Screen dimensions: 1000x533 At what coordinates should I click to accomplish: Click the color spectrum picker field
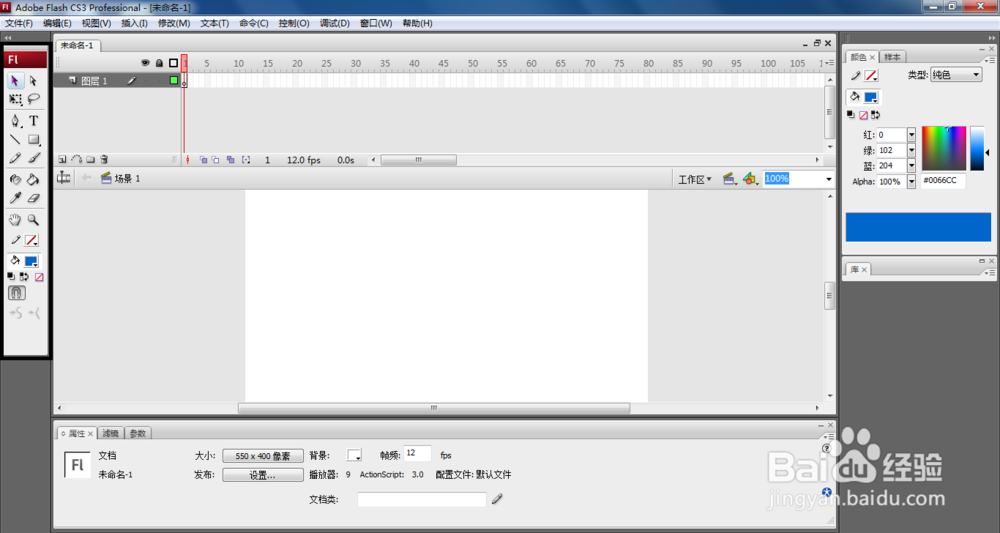coord(944,149)
